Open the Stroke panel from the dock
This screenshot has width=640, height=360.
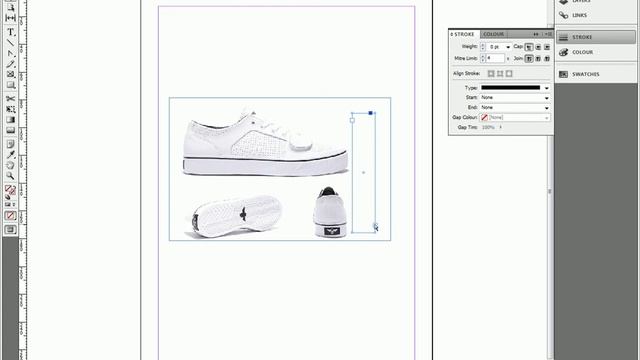596,37
